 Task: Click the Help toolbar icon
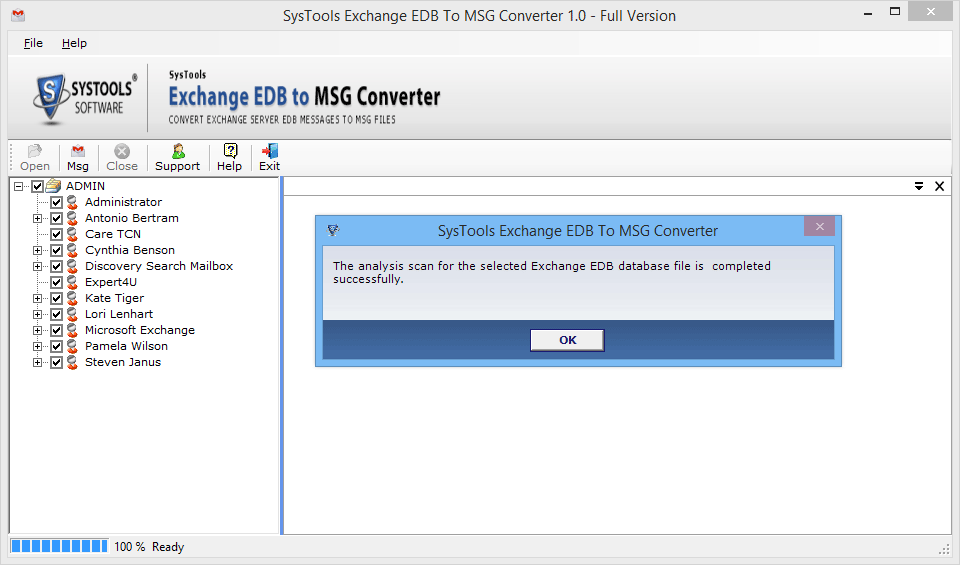(230, 151)
